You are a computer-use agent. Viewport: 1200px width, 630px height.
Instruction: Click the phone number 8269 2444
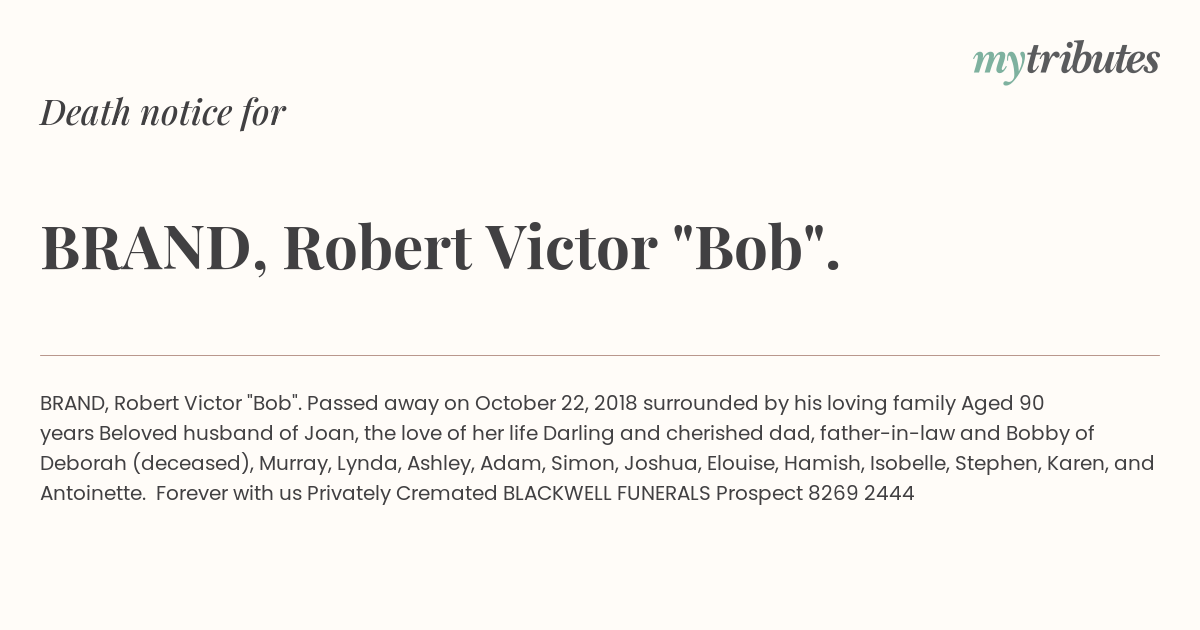click(861, 494)
